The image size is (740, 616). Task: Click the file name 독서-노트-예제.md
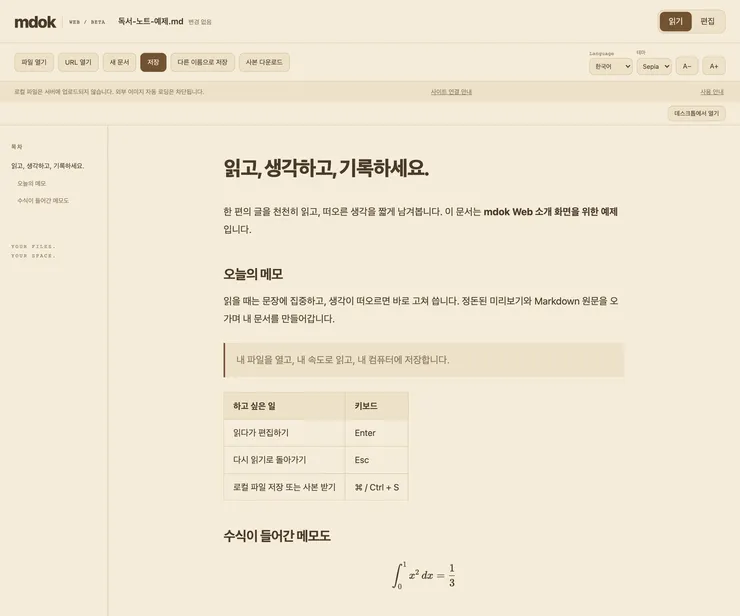[x=151, y=21]
